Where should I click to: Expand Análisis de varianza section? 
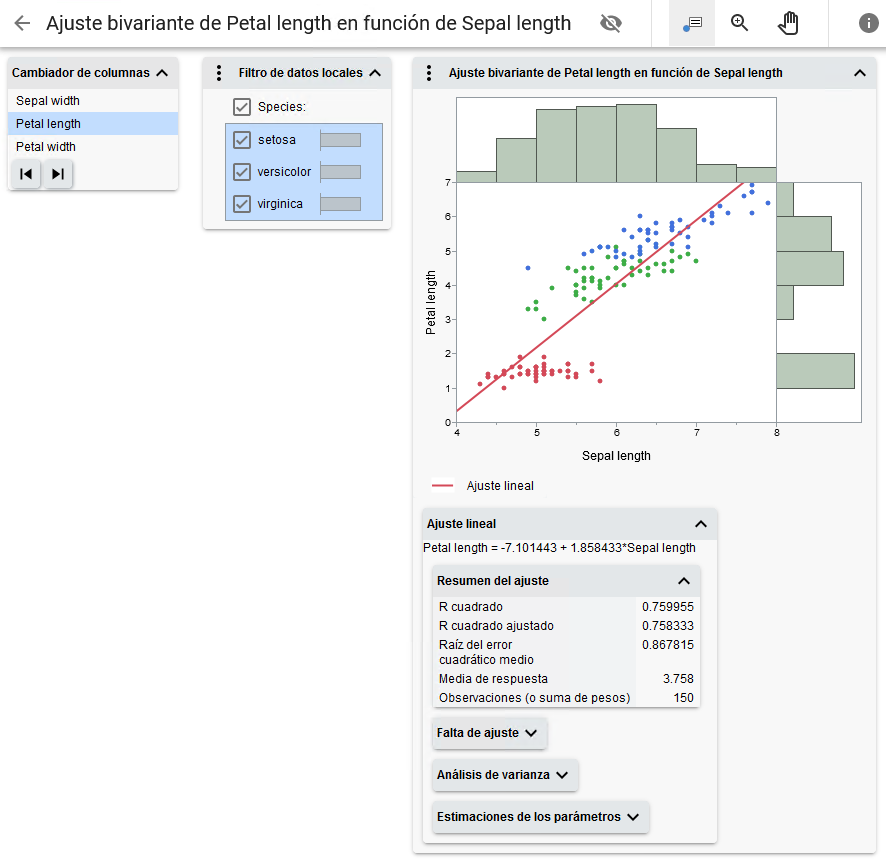tap(504, 775)
